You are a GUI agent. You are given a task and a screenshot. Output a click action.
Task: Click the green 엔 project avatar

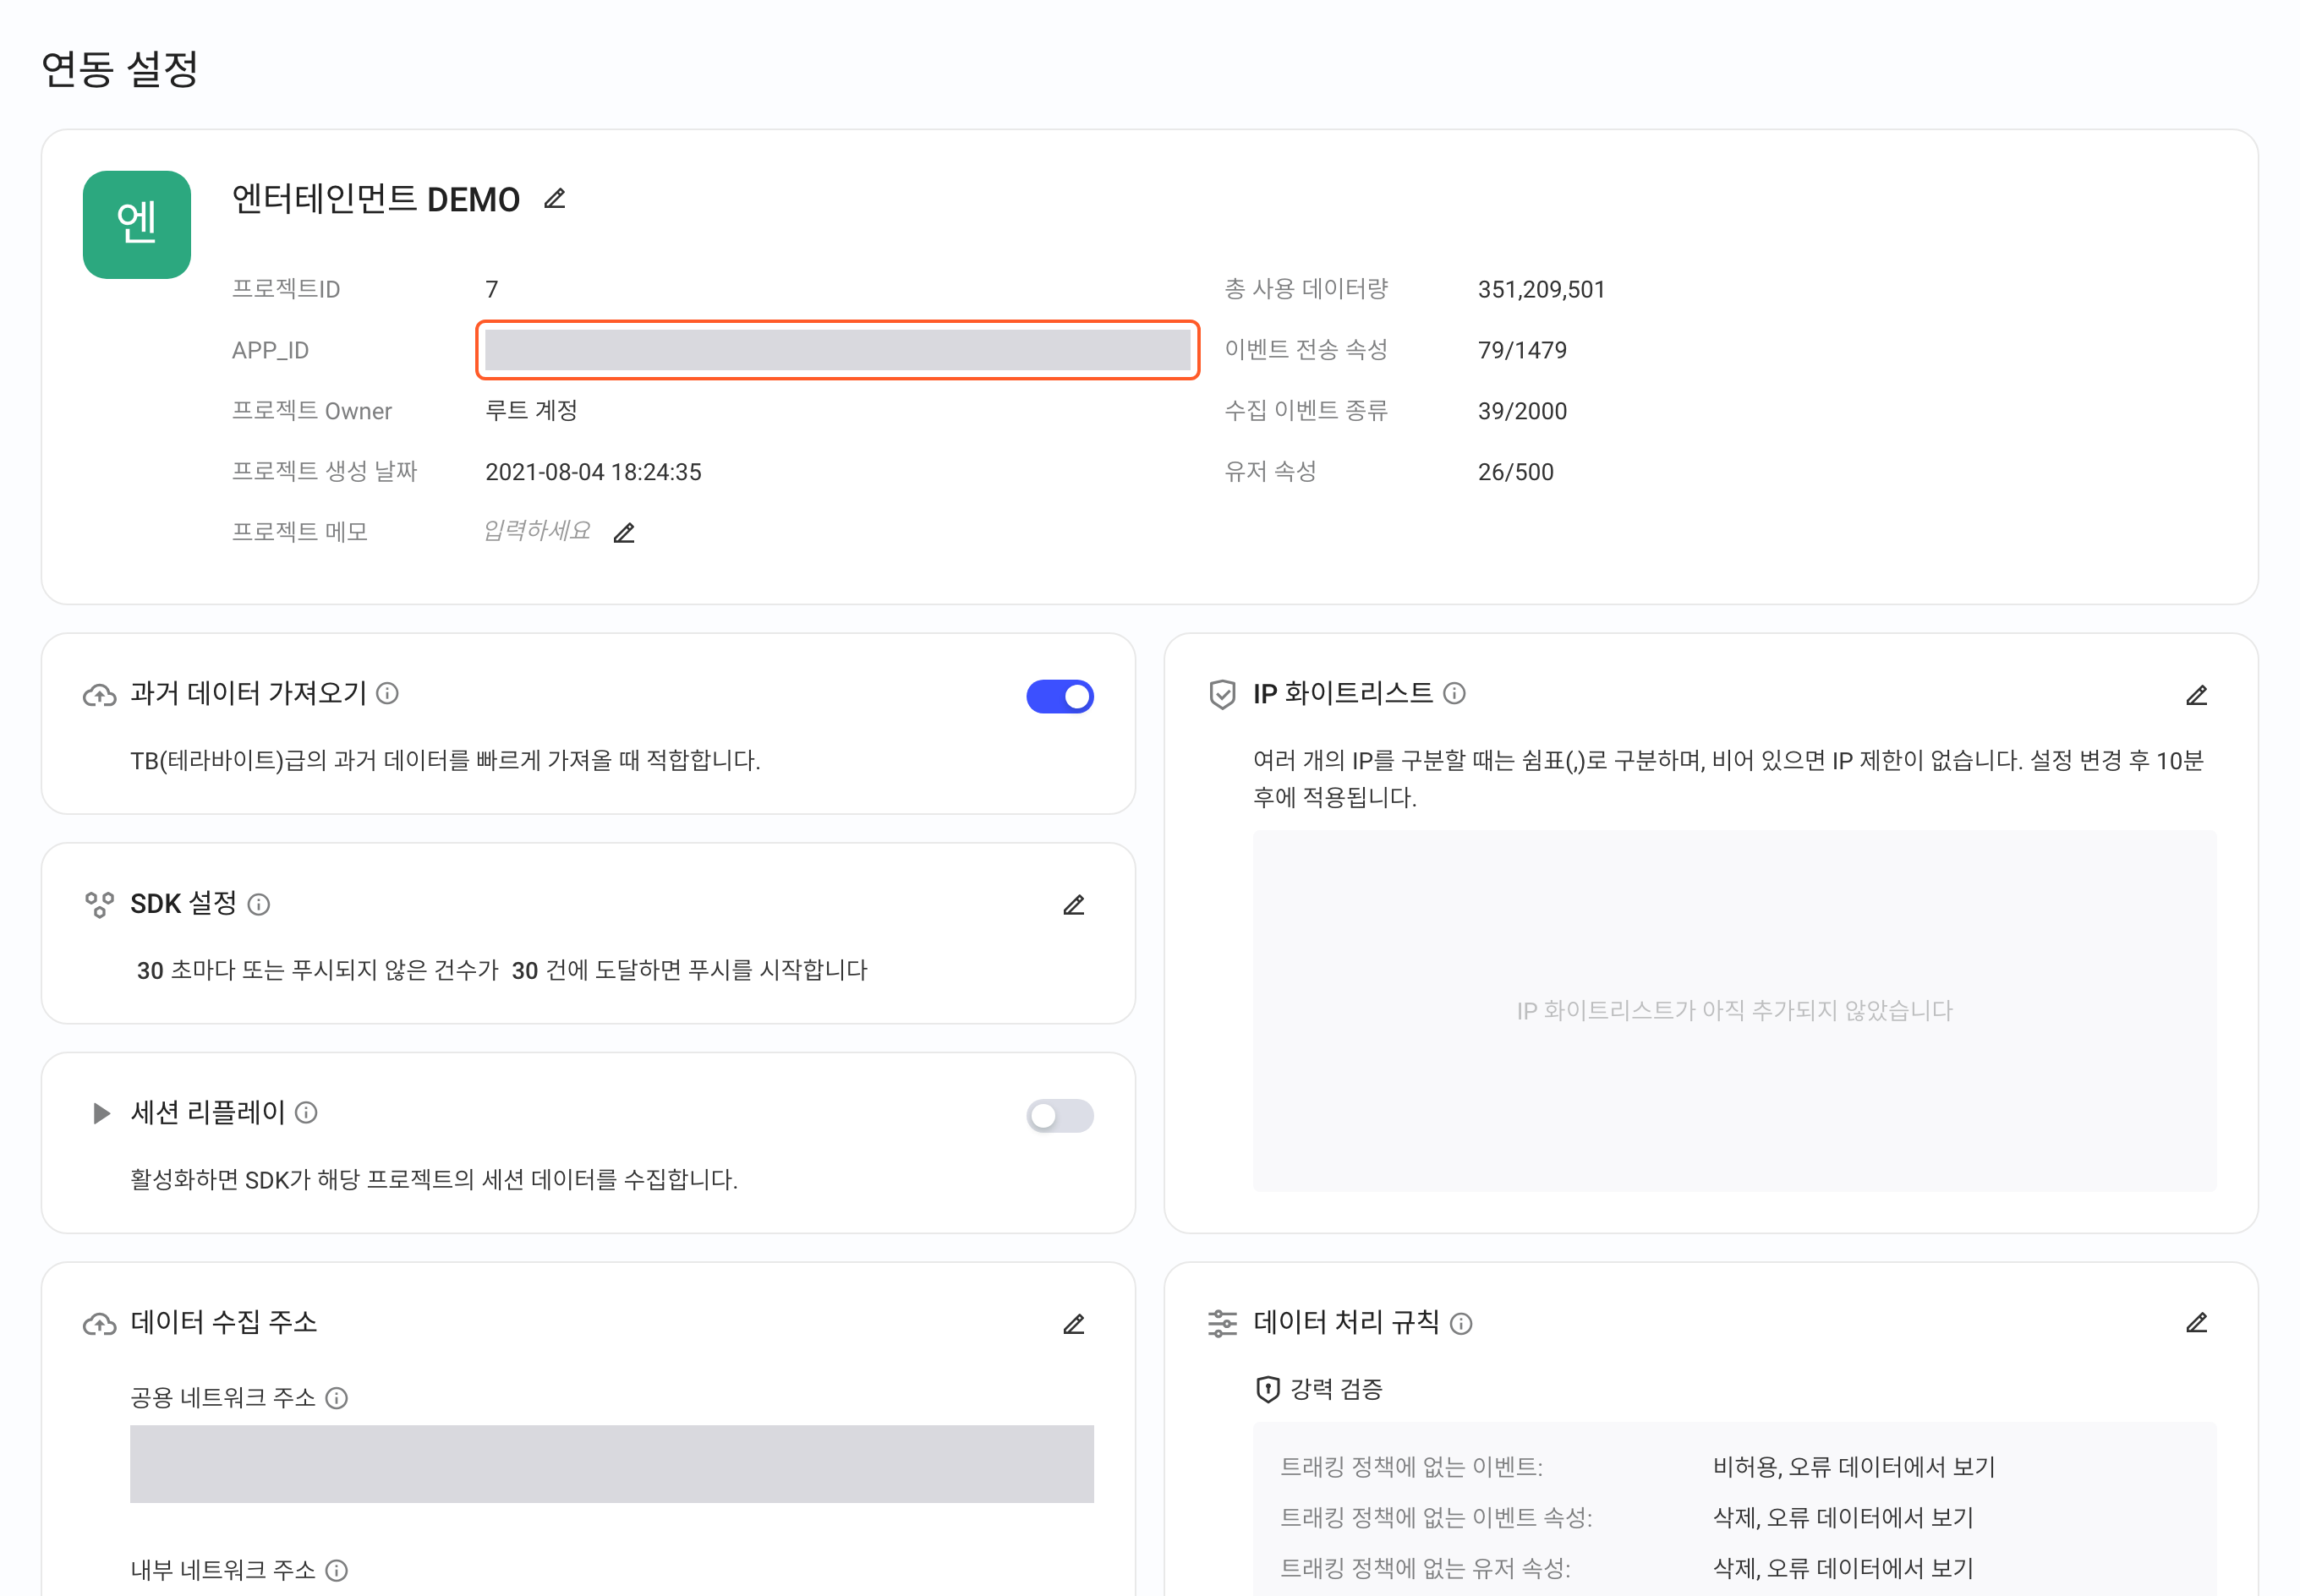coord(137,224)
